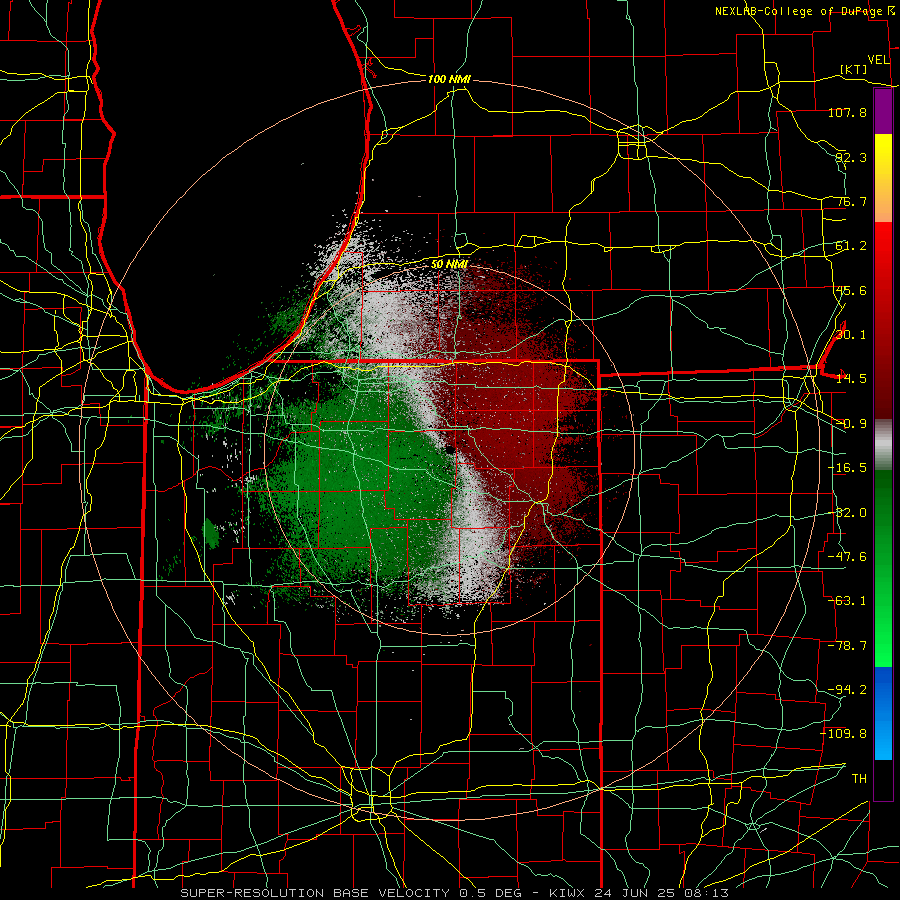Pick the yellow-orange segment of the color bar

[x=883, y=179]
